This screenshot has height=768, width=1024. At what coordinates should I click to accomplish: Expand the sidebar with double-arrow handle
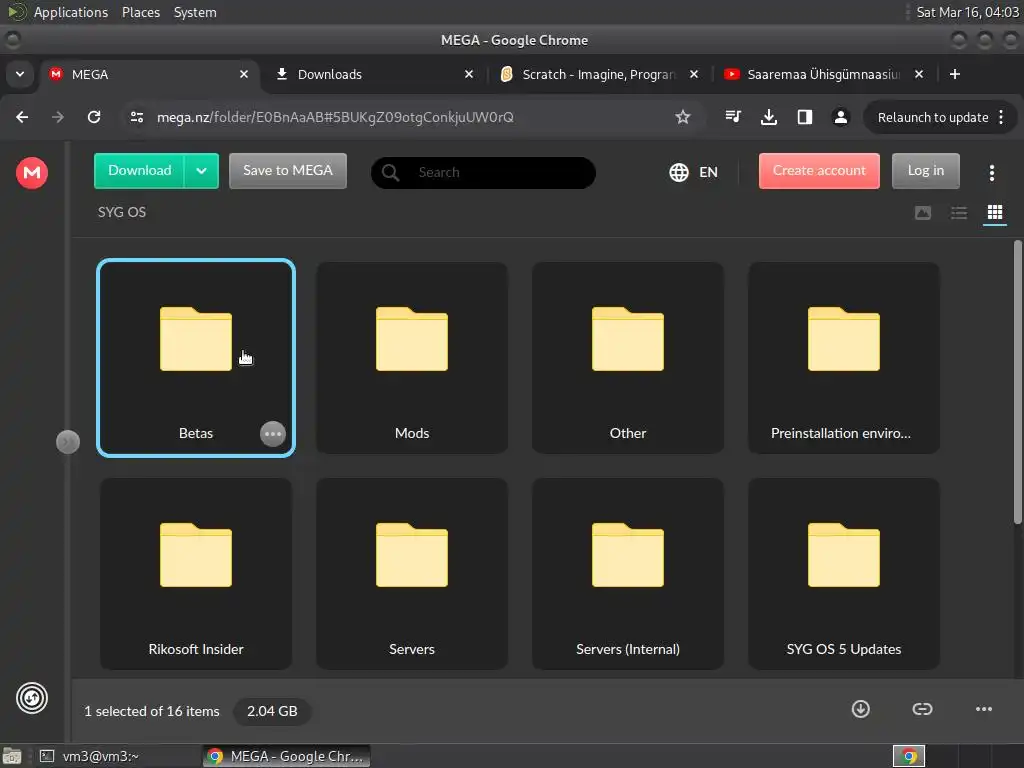pos(68,442)
